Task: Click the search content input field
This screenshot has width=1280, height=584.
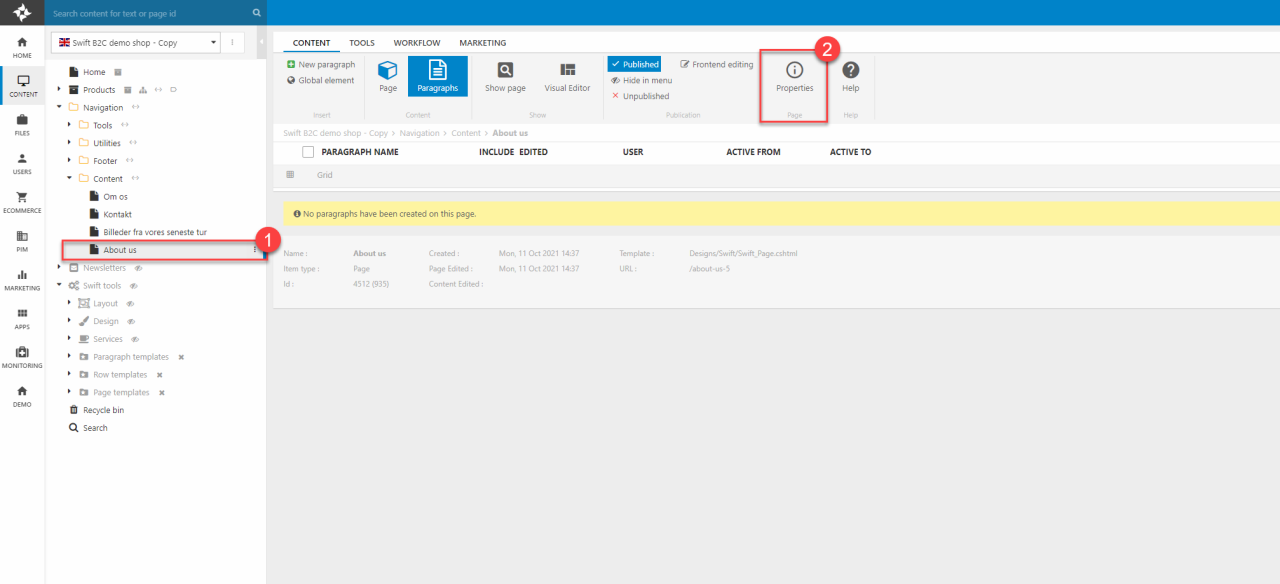Action: [x=150, y=13]
